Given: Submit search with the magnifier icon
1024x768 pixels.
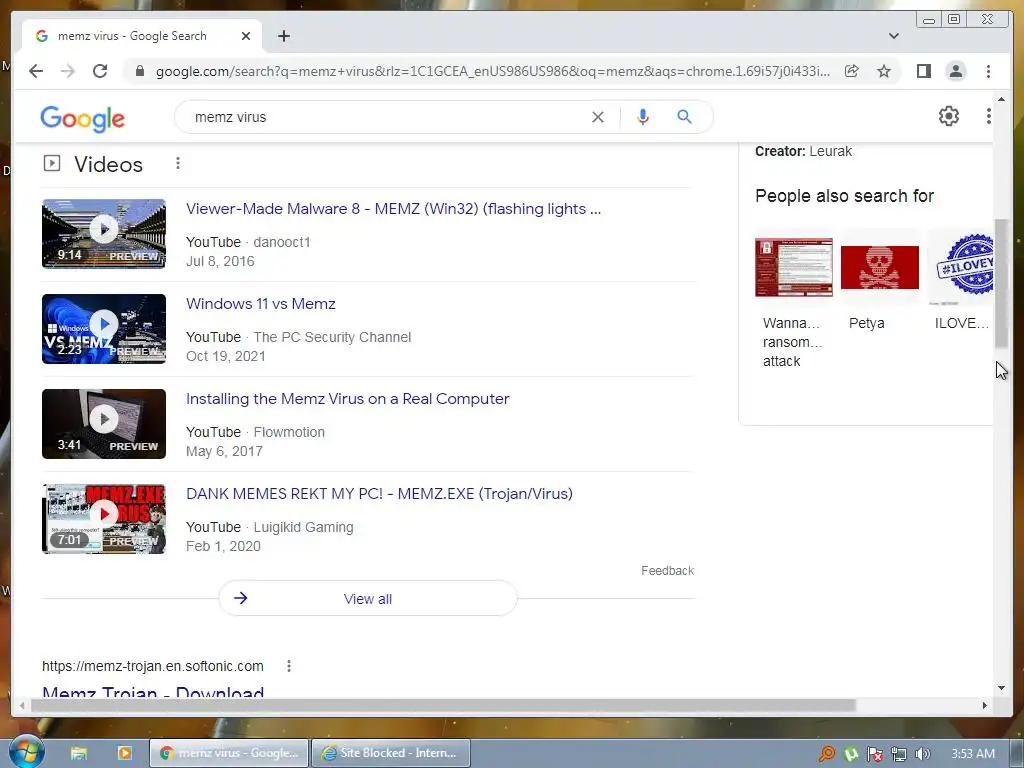Looking at the screenshot, I should point(684,117).
